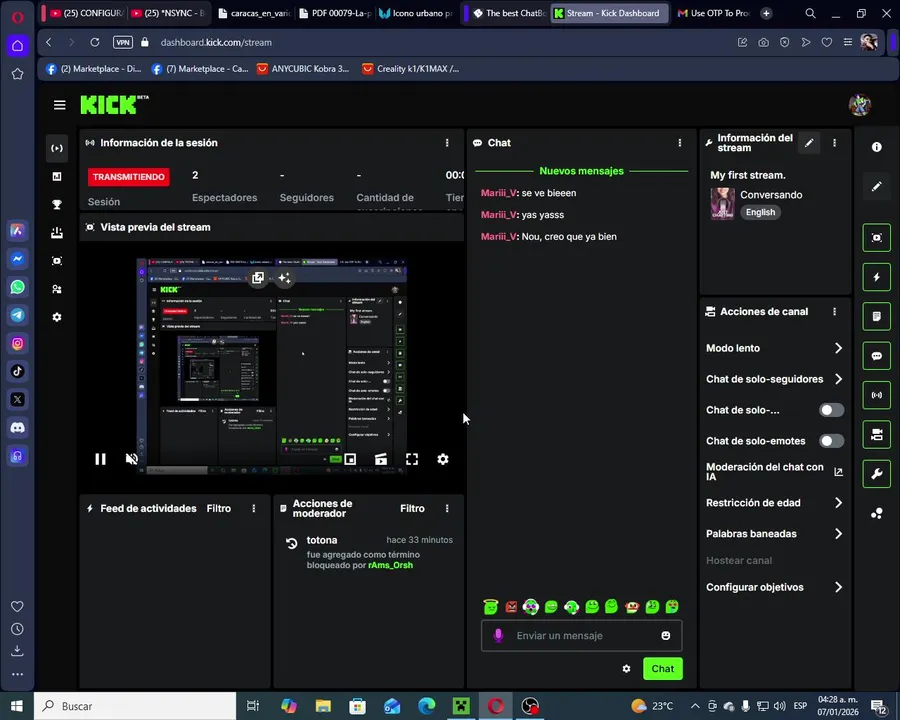Enable mini player on stream preview
900x720 pixels.
click(x=350, y=459)
